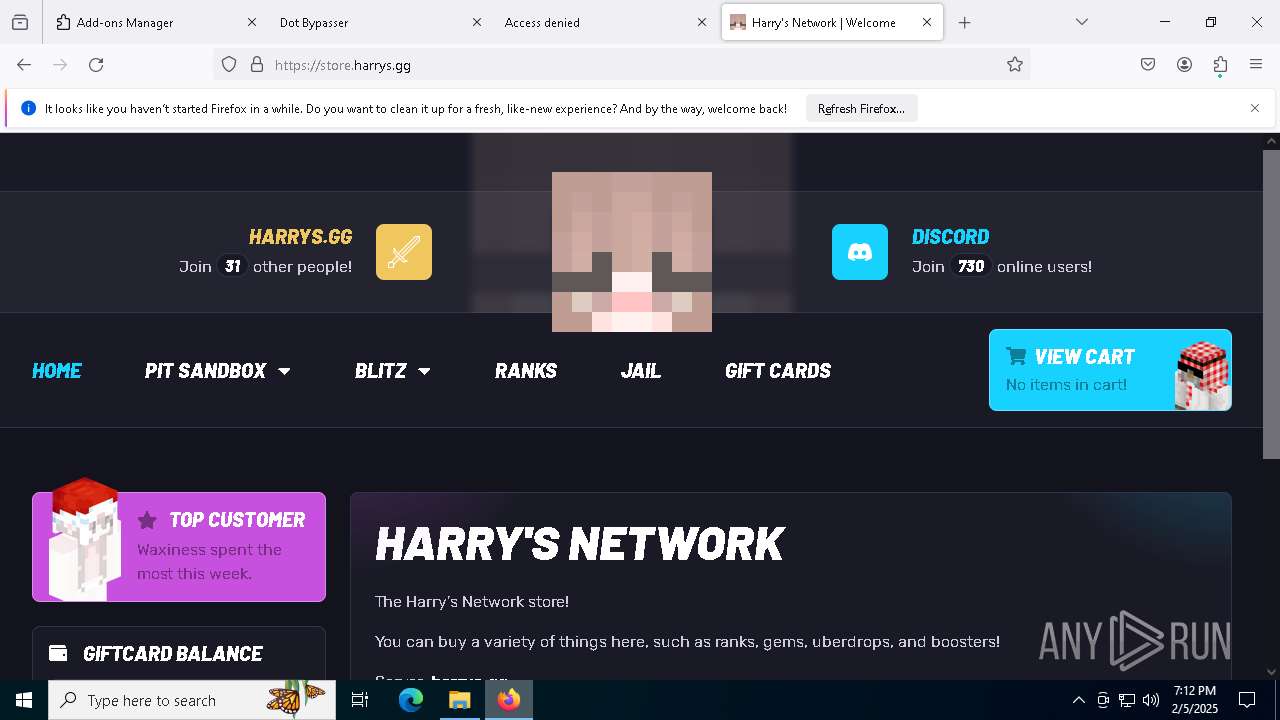The height and width of the screenshot is (720, 1280).
Task: Open the Save to Pocket icon
Action: pyautogui.click(x=1148, y=65)
